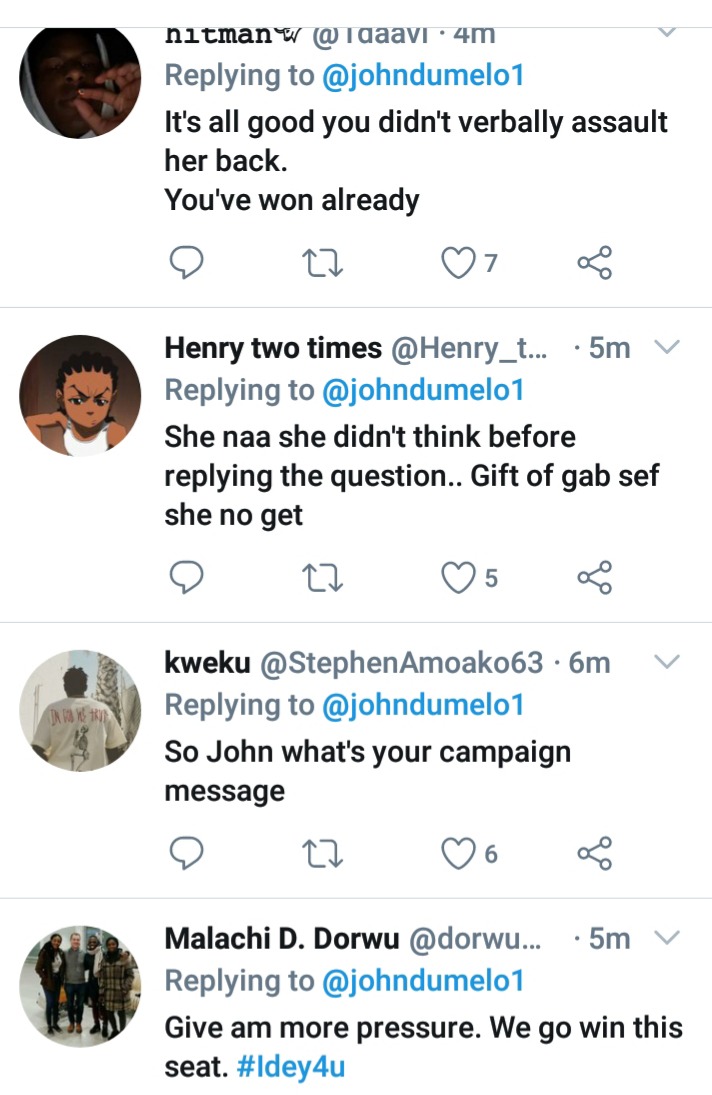Viewport: 712px width, 1095px height.
Task: Open dropdown arrow on Malachi D. Dorwu's tweet
Action: click(x=666, y=938)
